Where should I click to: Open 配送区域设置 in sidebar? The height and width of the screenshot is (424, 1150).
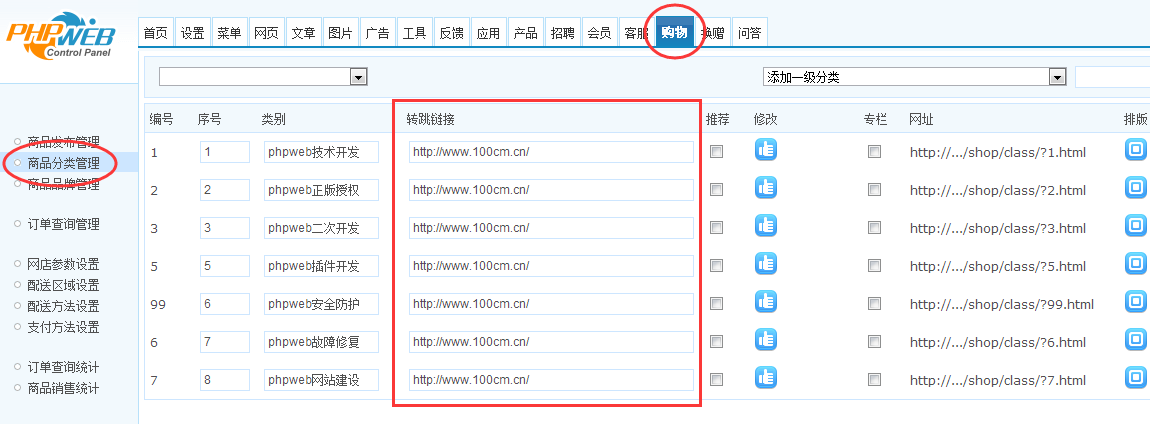tap(63, 285)
